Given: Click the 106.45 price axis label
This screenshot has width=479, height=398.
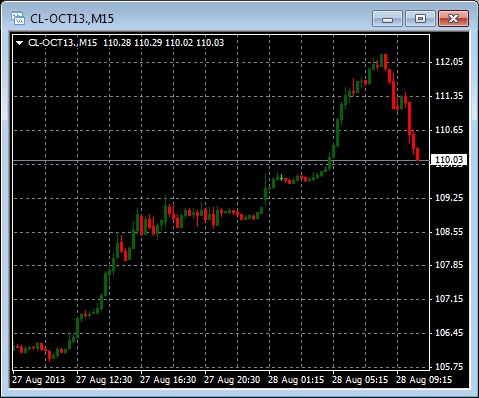Looking at the screenshot, I should pyautogui.click(x=449, y=333).
